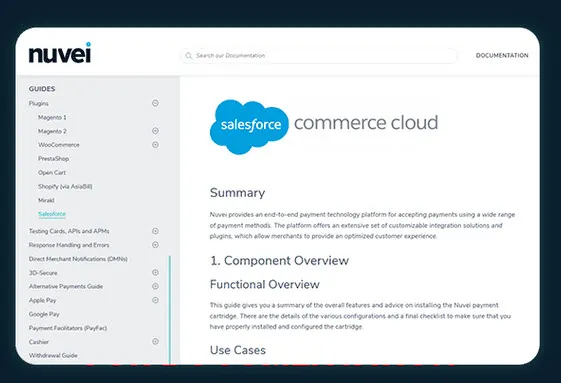Click the commerce cloud title text
561x383 pixels.
(x=366, y=123)
